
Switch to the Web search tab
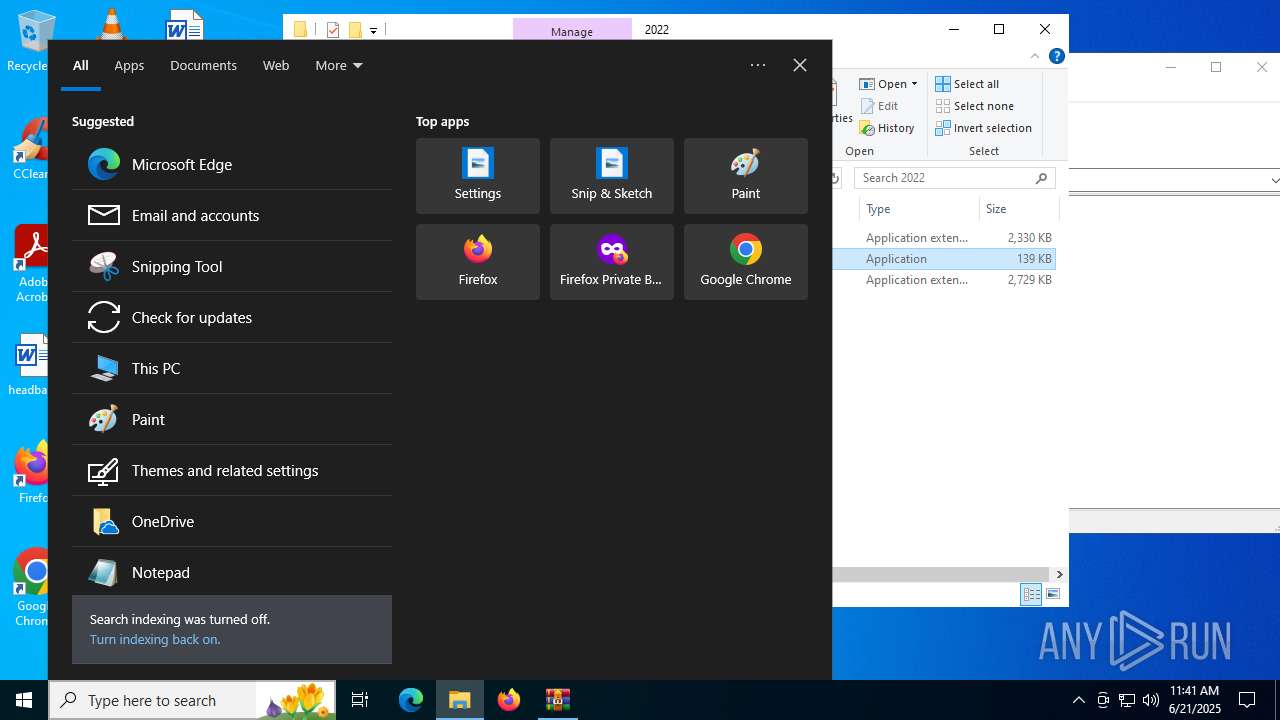(x=276, y=65)
